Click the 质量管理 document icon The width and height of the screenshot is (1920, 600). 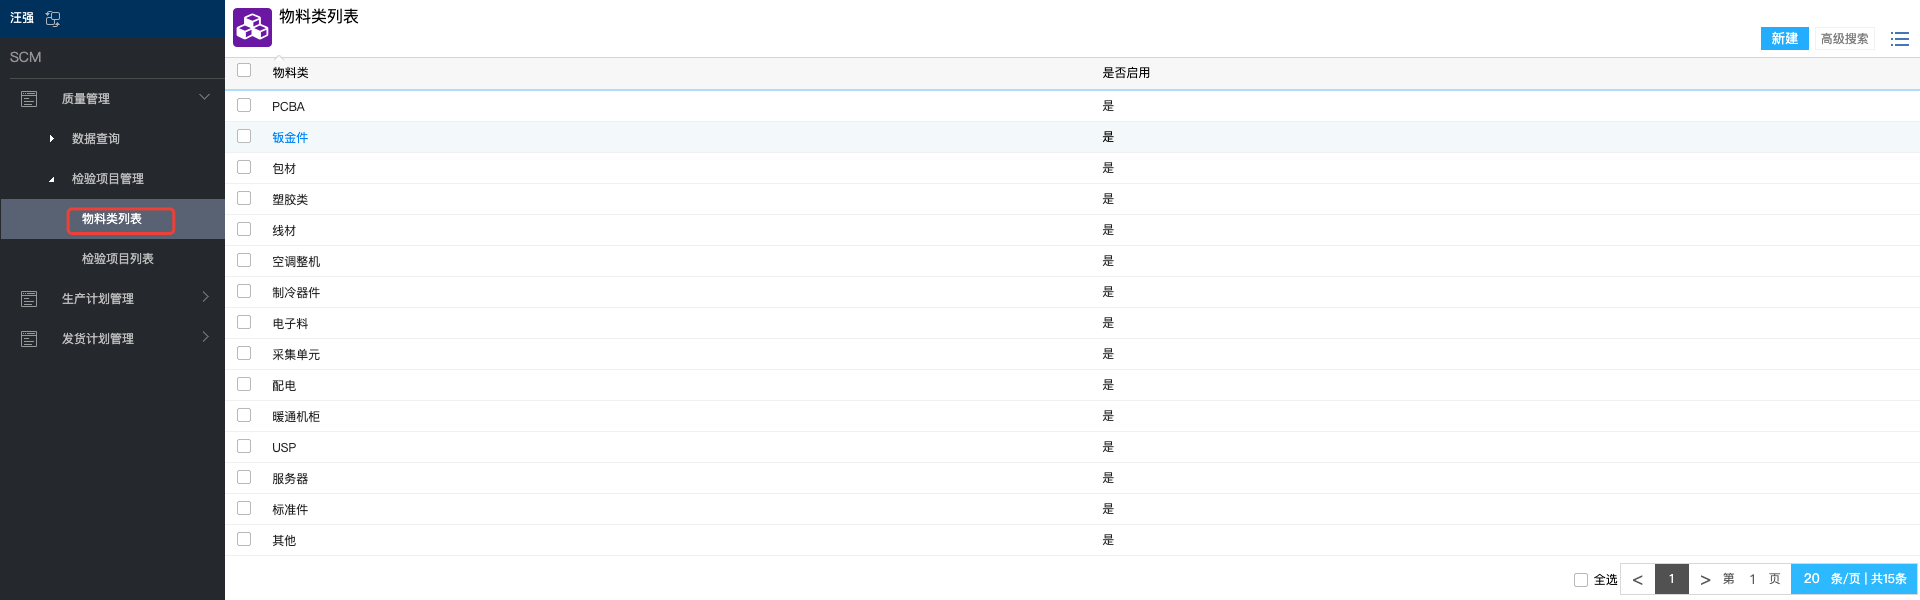[x=29, y=99]
